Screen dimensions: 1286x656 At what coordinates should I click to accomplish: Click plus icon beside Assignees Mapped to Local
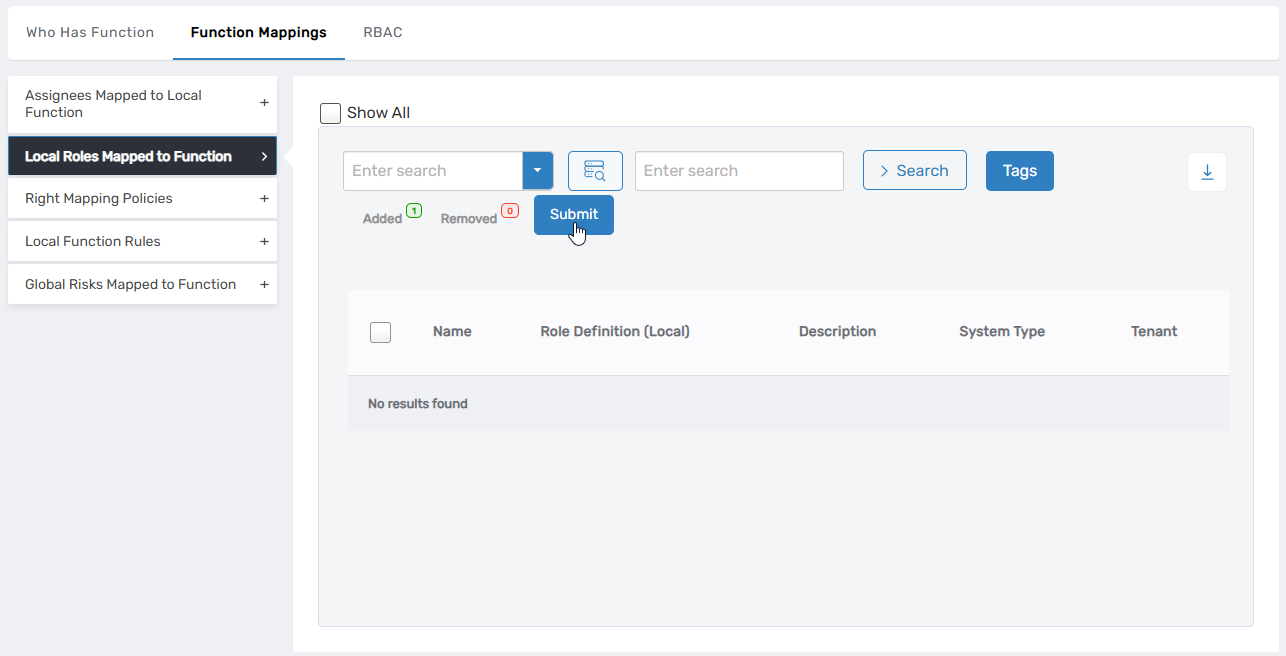(x=264, y=103)
